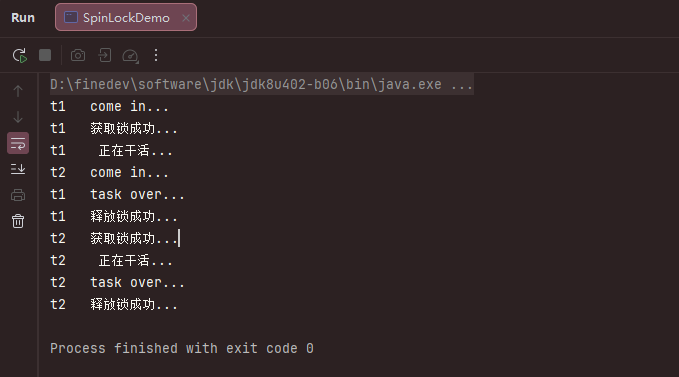679x377 pixels.
Task: Click the 't1 task over...' output line
Action: pos(117,194)
